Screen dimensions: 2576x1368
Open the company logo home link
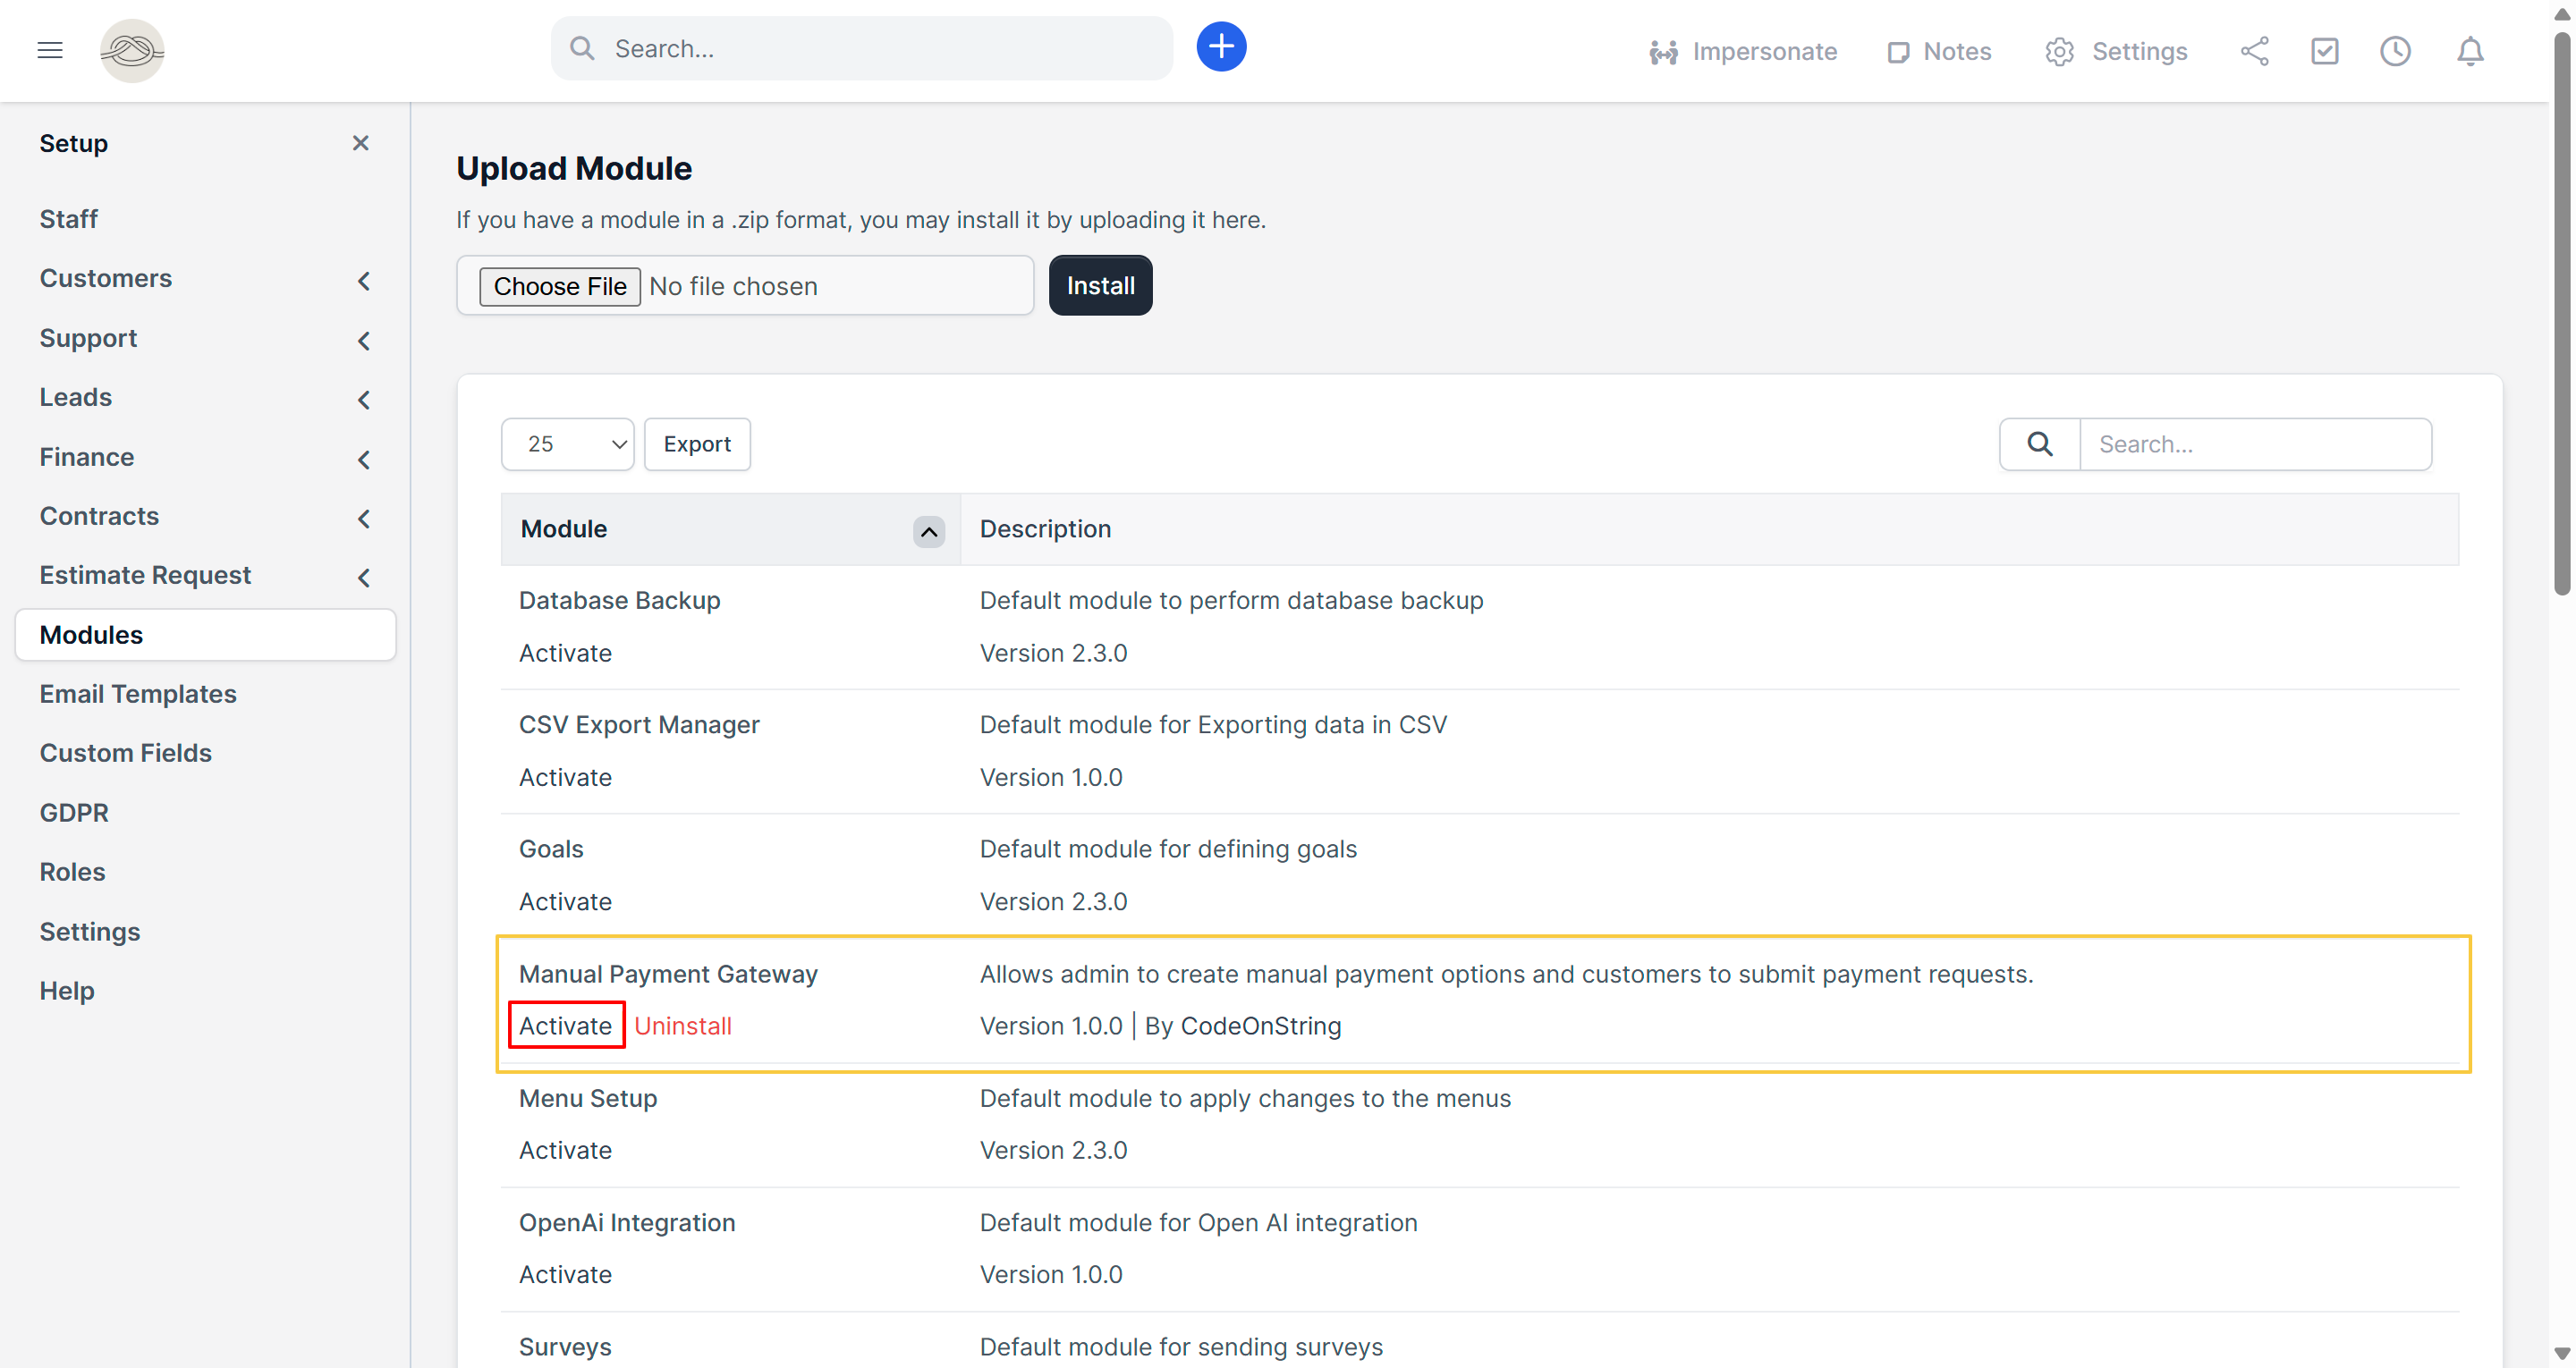pos(132,50)
